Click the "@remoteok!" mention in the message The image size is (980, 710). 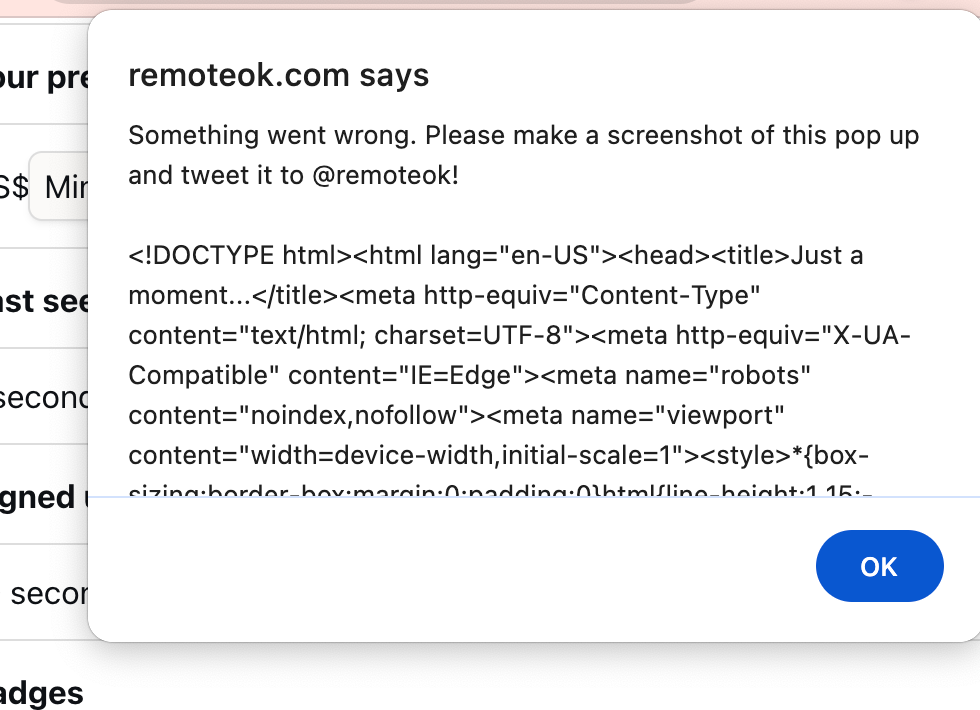(385, 176)
